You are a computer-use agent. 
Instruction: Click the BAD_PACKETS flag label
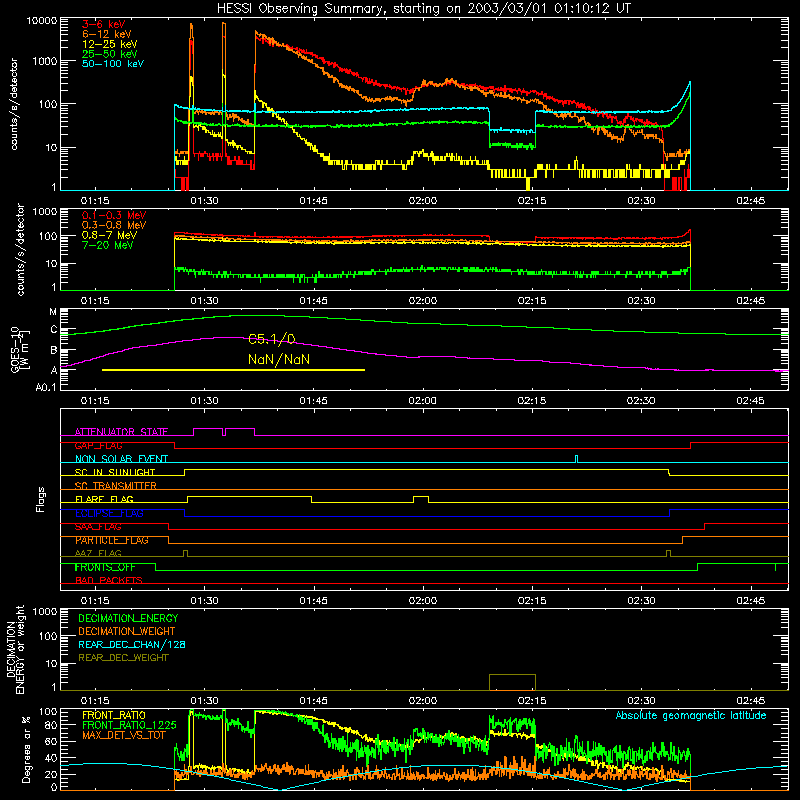pyautogui.click(x=109, y=580)
